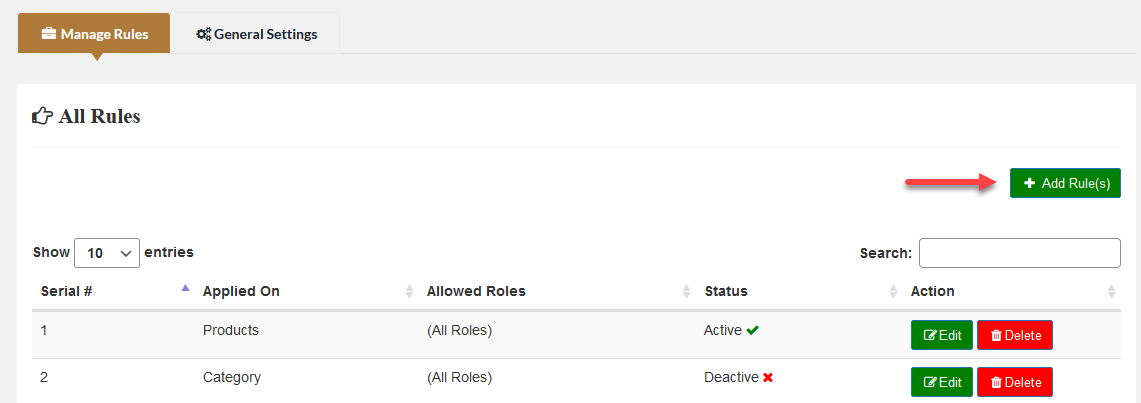Delete the Products rule in row 1
This screenshot has width=1141, height=403.
(1014, 335)
